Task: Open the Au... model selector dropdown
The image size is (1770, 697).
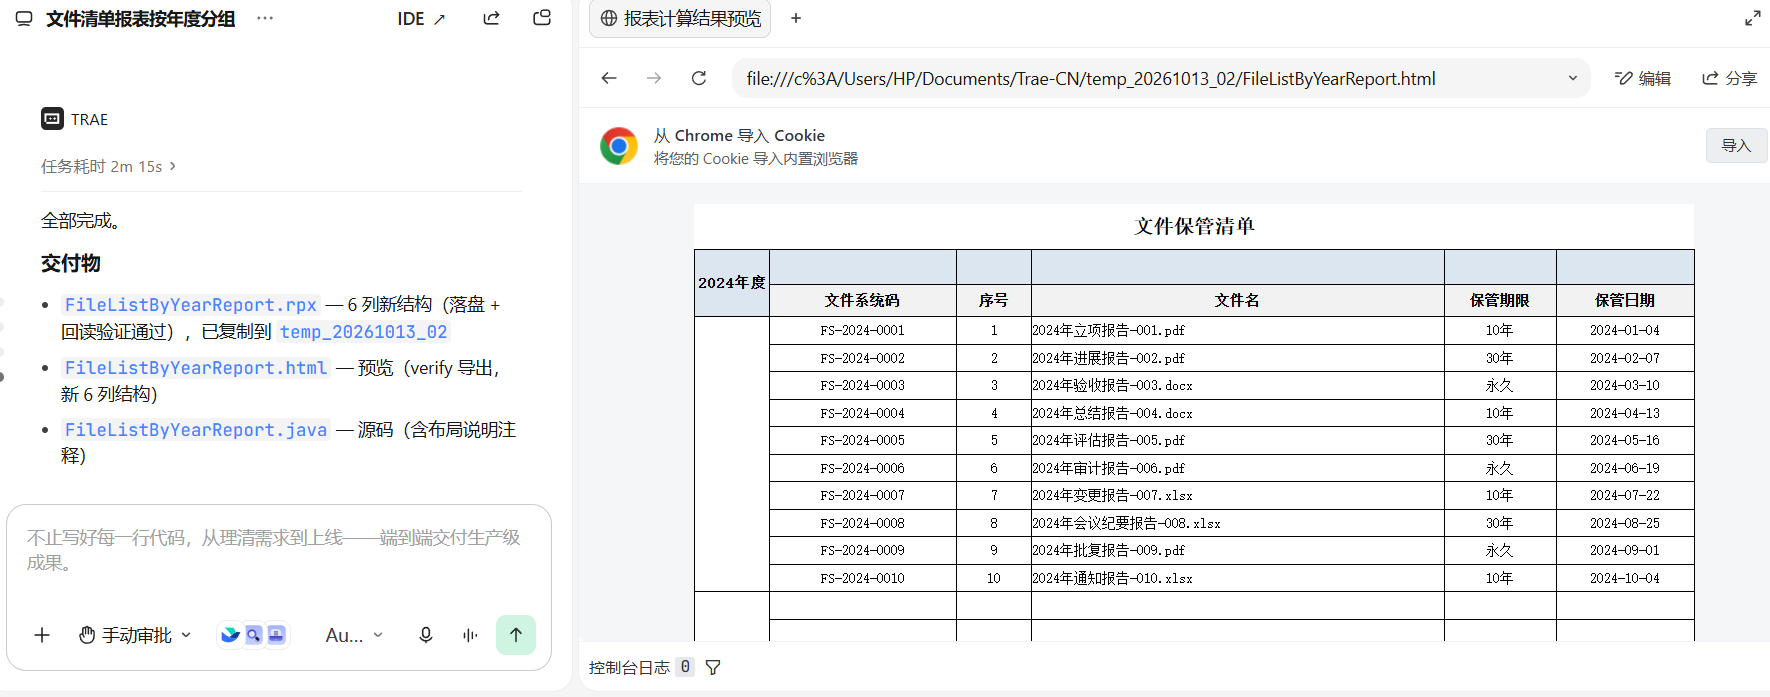Action: click(x=354, y=635)
